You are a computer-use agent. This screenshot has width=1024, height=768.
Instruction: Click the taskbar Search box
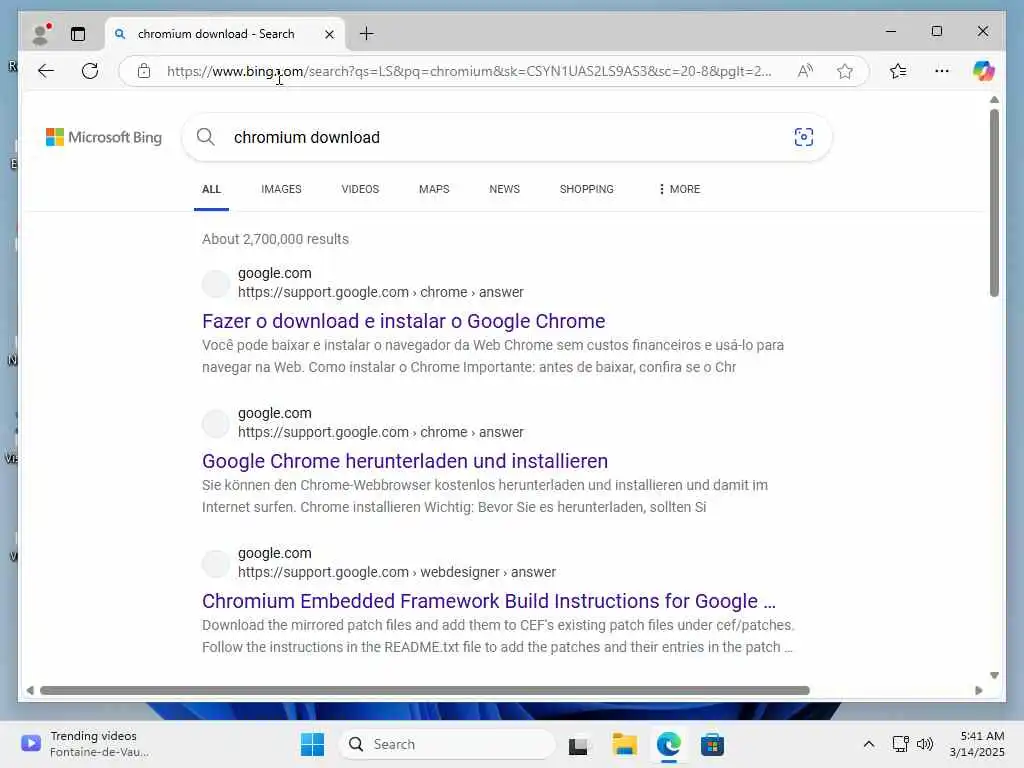coord(447,744)
